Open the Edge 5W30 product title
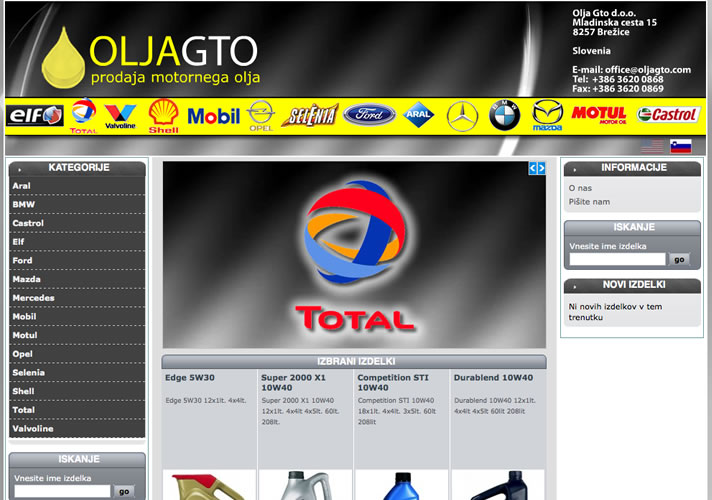Screen dimensions: 712x500 point(190,378)
